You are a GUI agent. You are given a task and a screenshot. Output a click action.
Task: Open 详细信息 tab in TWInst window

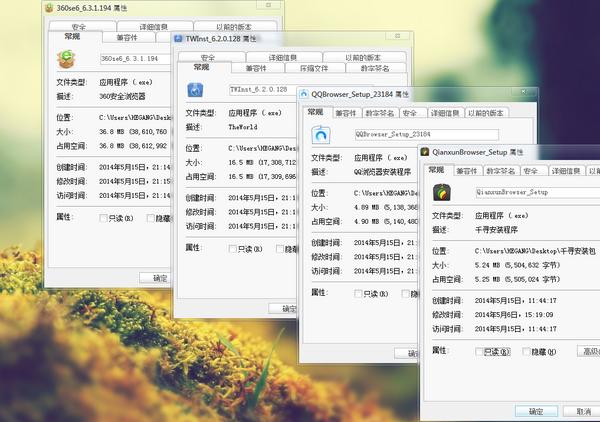tap(284, 57)
